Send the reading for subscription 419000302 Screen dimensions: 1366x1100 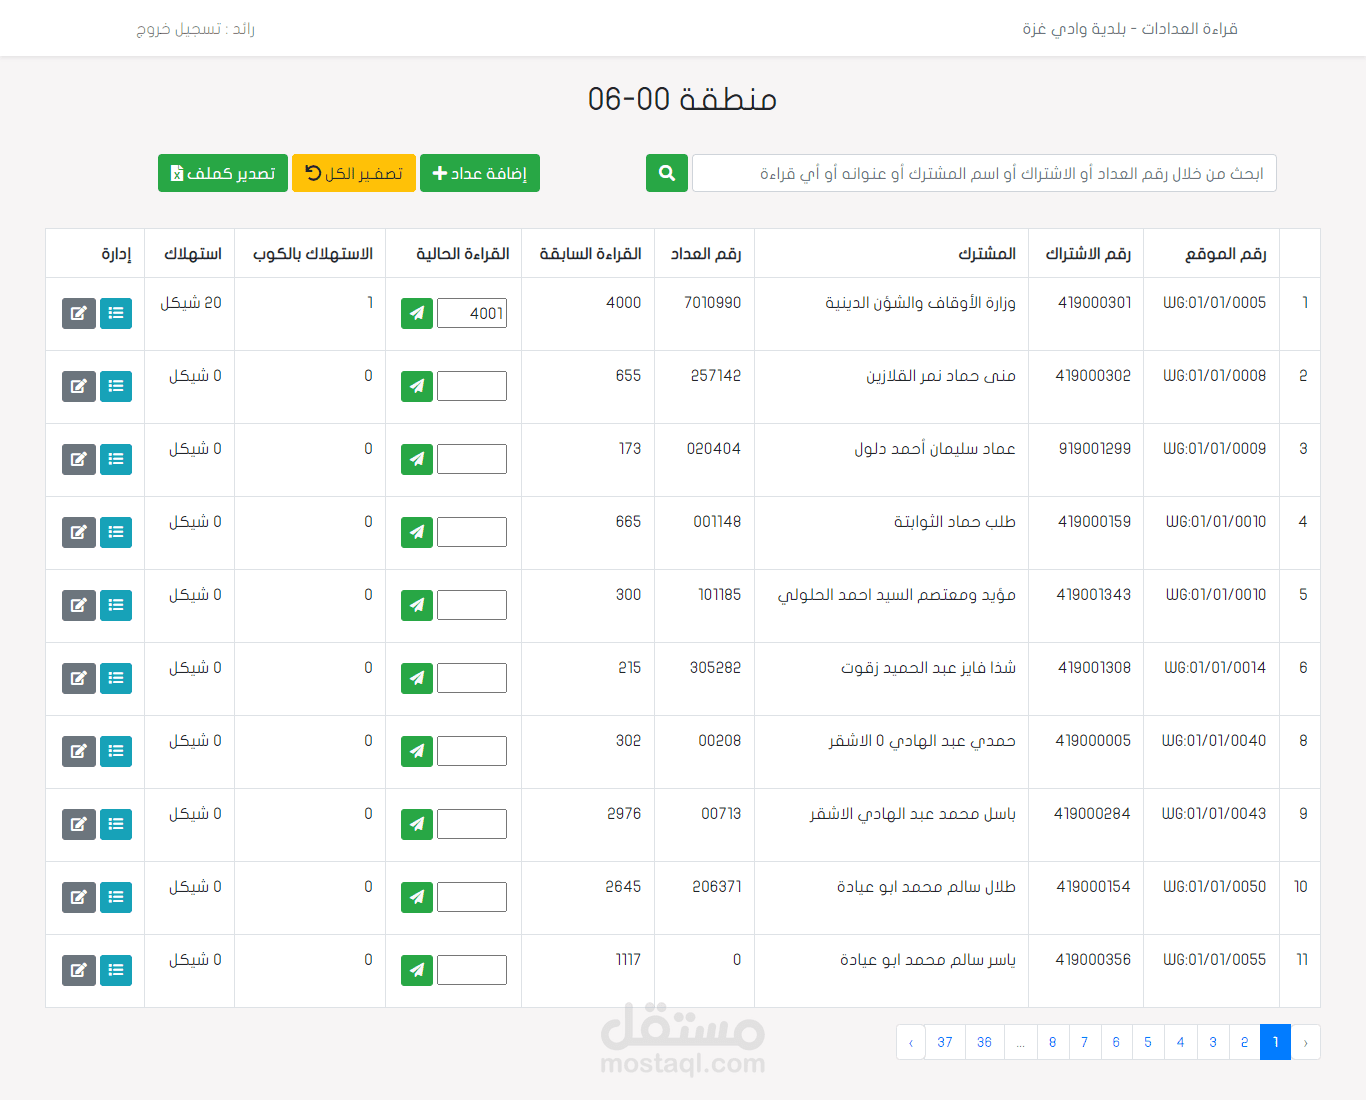(x=417, y=386)
